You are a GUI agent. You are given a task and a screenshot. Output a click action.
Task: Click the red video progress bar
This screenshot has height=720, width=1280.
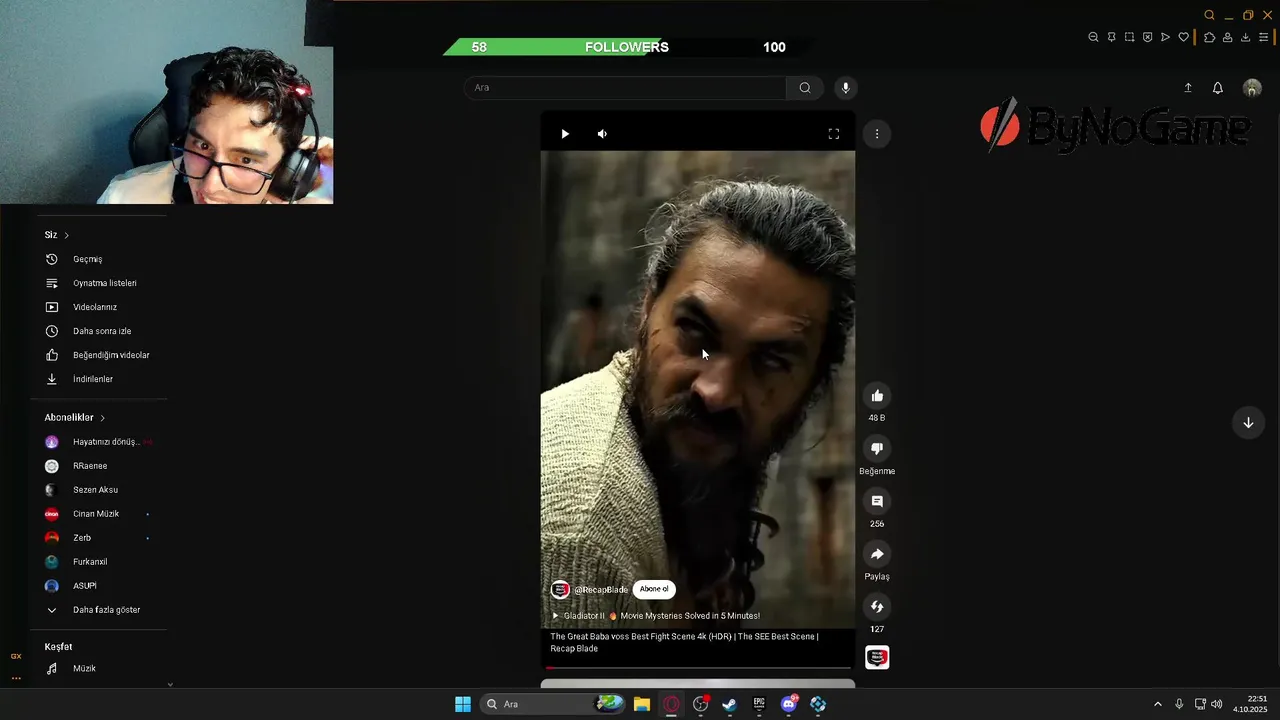coord(698,667)
